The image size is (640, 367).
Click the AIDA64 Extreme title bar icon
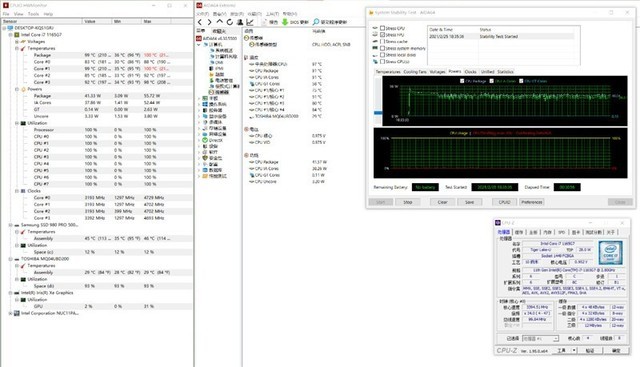pos(199,5)
